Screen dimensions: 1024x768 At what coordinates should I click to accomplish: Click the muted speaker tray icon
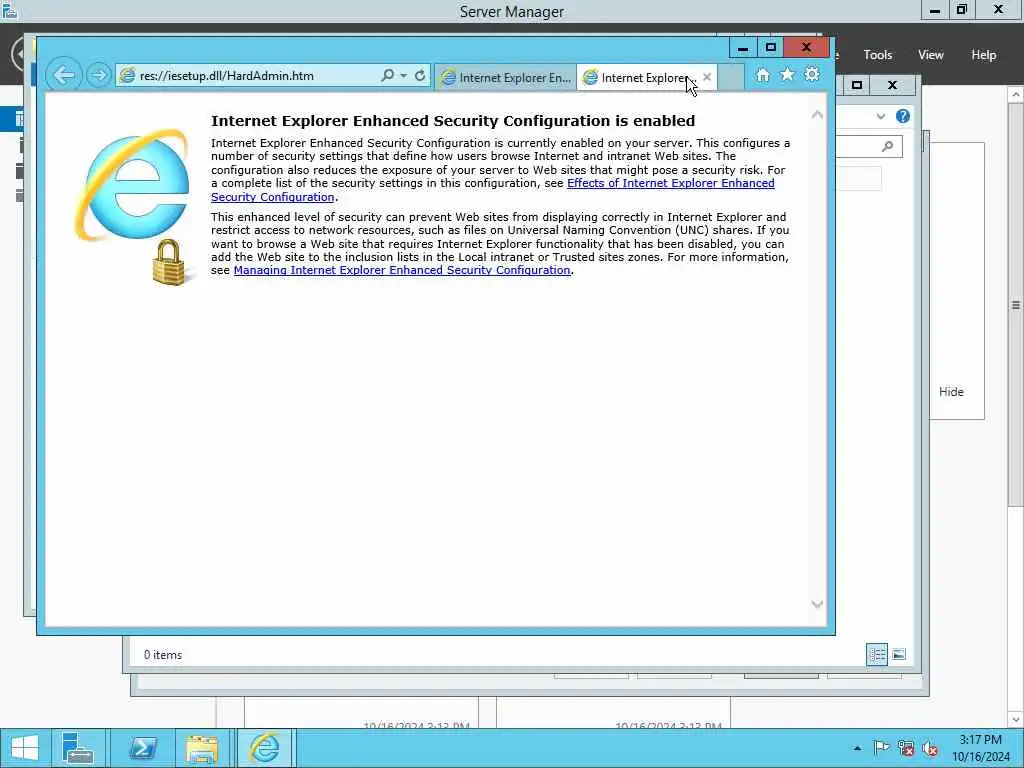coord(930,748)
